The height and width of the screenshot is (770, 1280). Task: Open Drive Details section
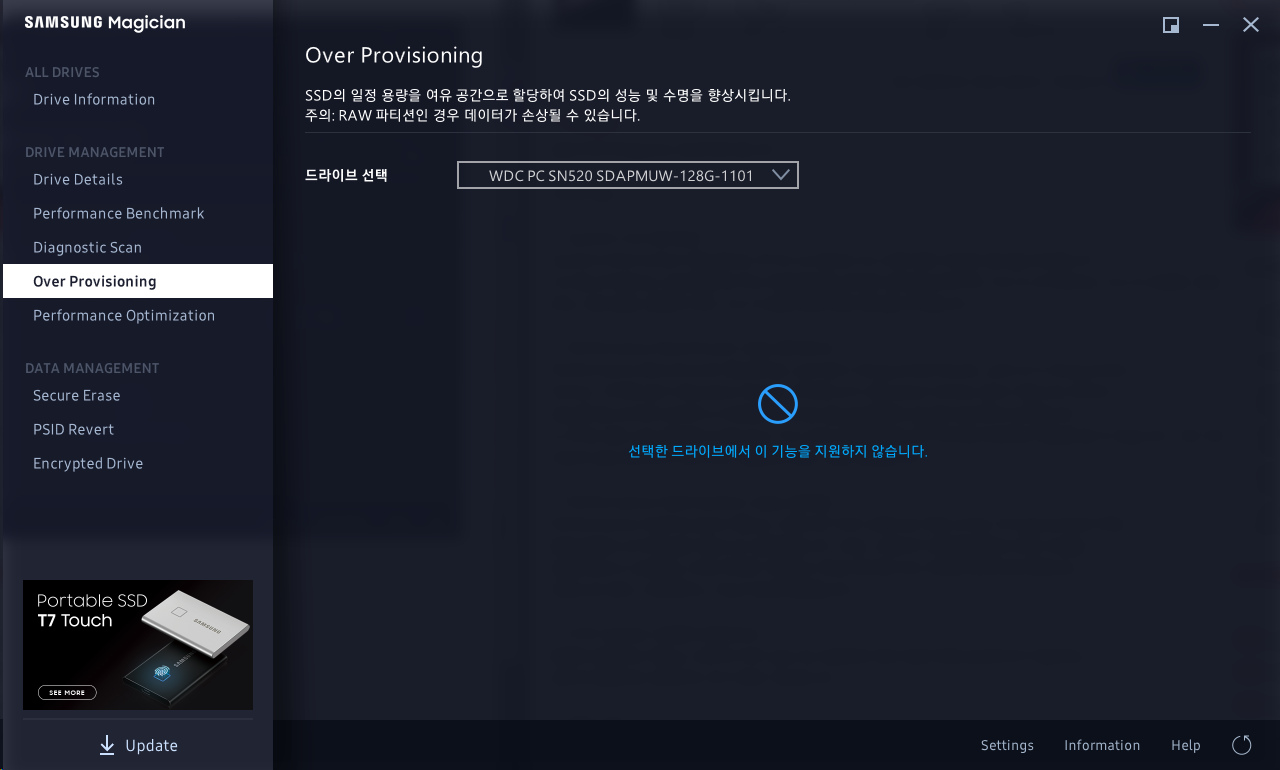pos(78,180)
